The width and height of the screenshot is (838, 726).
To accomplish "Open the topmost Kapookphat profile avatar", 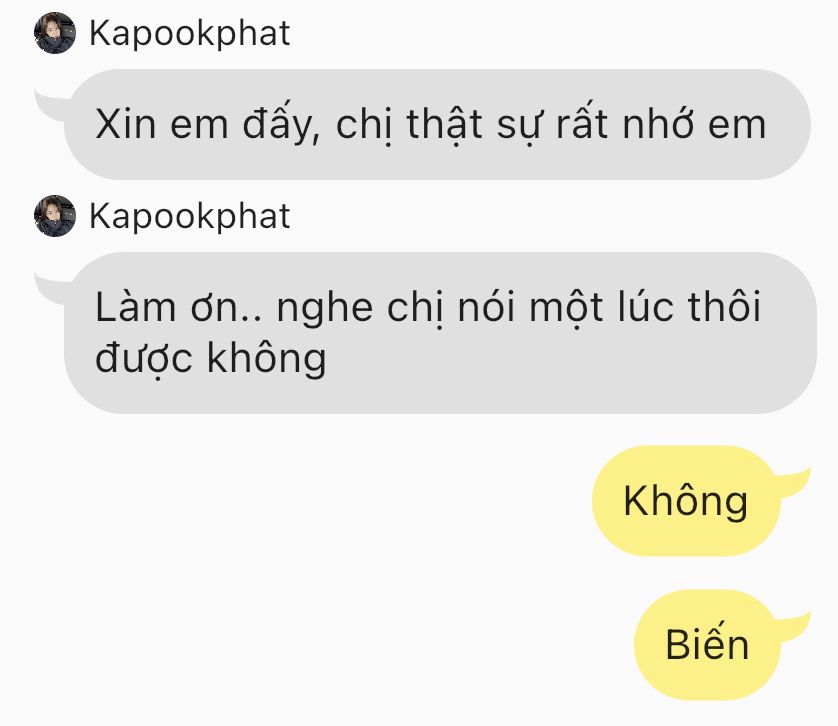I will click(55, 33).
